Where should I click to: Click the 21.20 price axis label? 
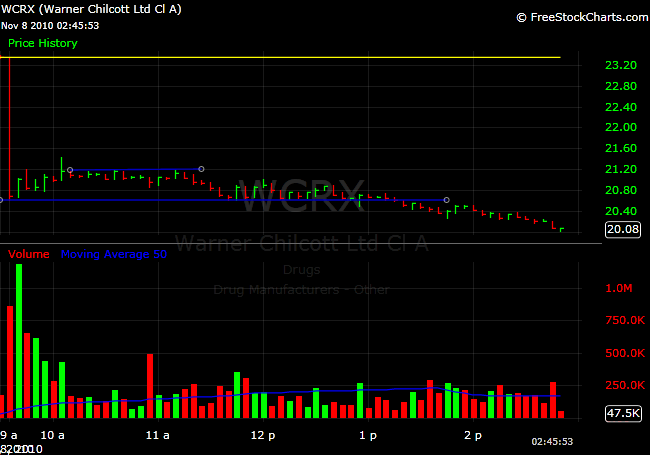click(x=621, y=169)
